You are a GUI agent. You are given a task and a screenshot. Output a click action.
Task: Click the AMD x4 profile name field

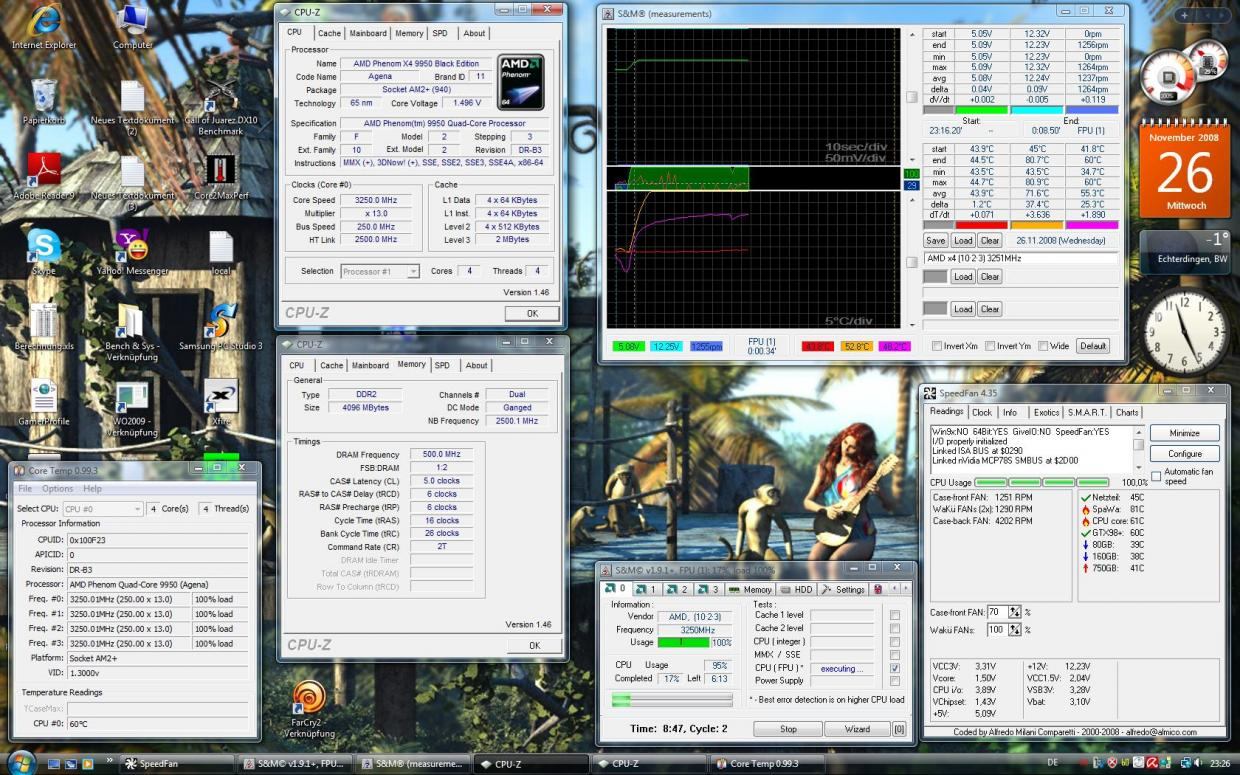coord(1020,258)
